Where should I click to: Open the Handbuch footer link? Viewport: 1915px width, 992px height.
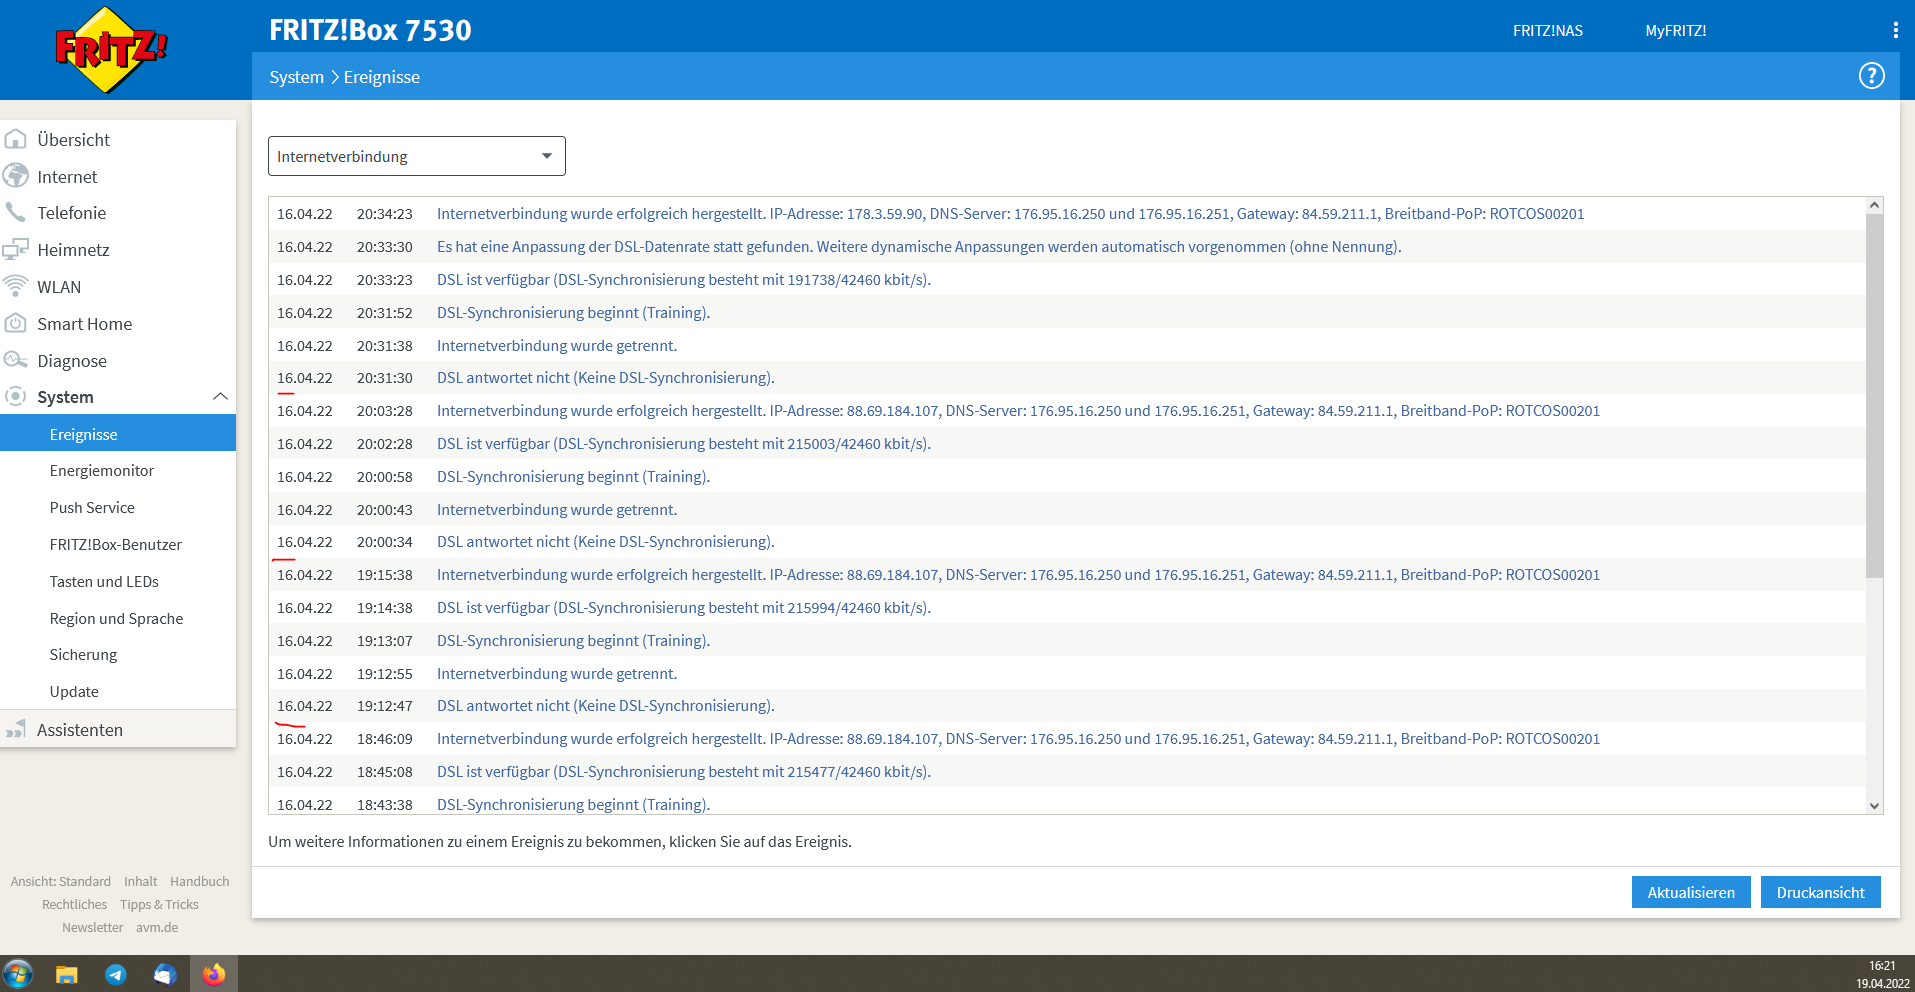click(x=200, y=881)
